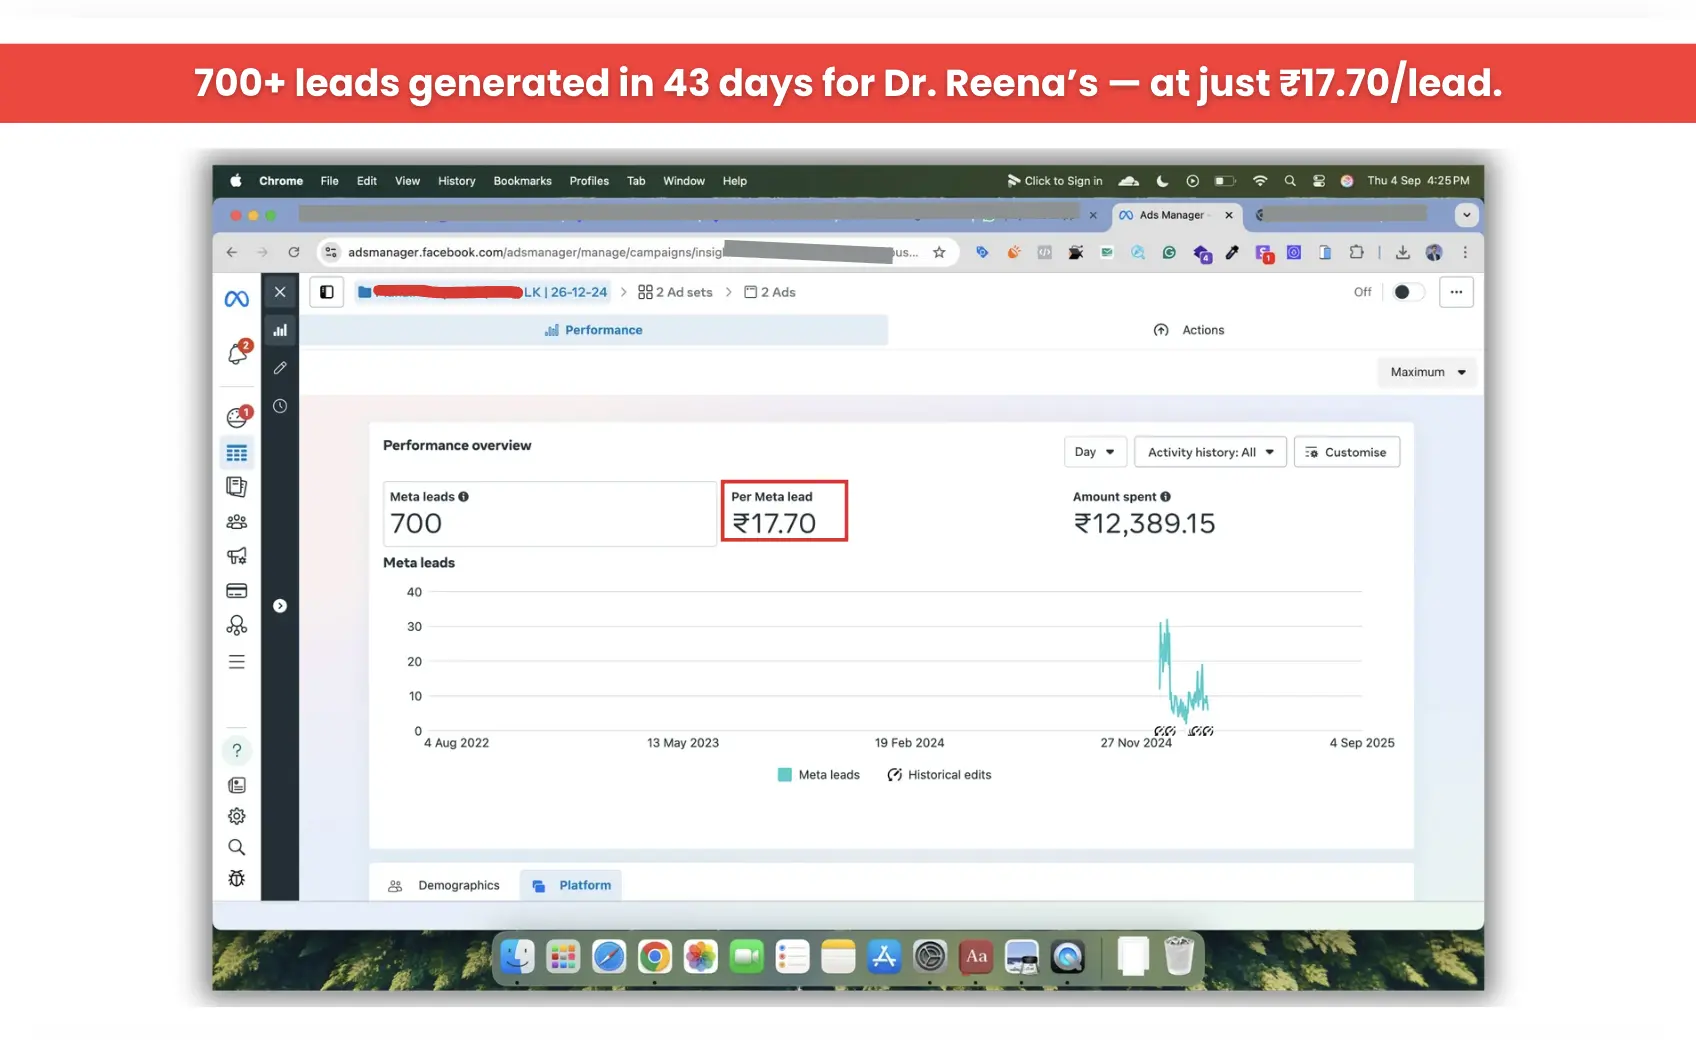Screen dimensions: 1696x1040
Task: Open App Store from the dock
Action: pyautogui.click(x=884, y=957)
